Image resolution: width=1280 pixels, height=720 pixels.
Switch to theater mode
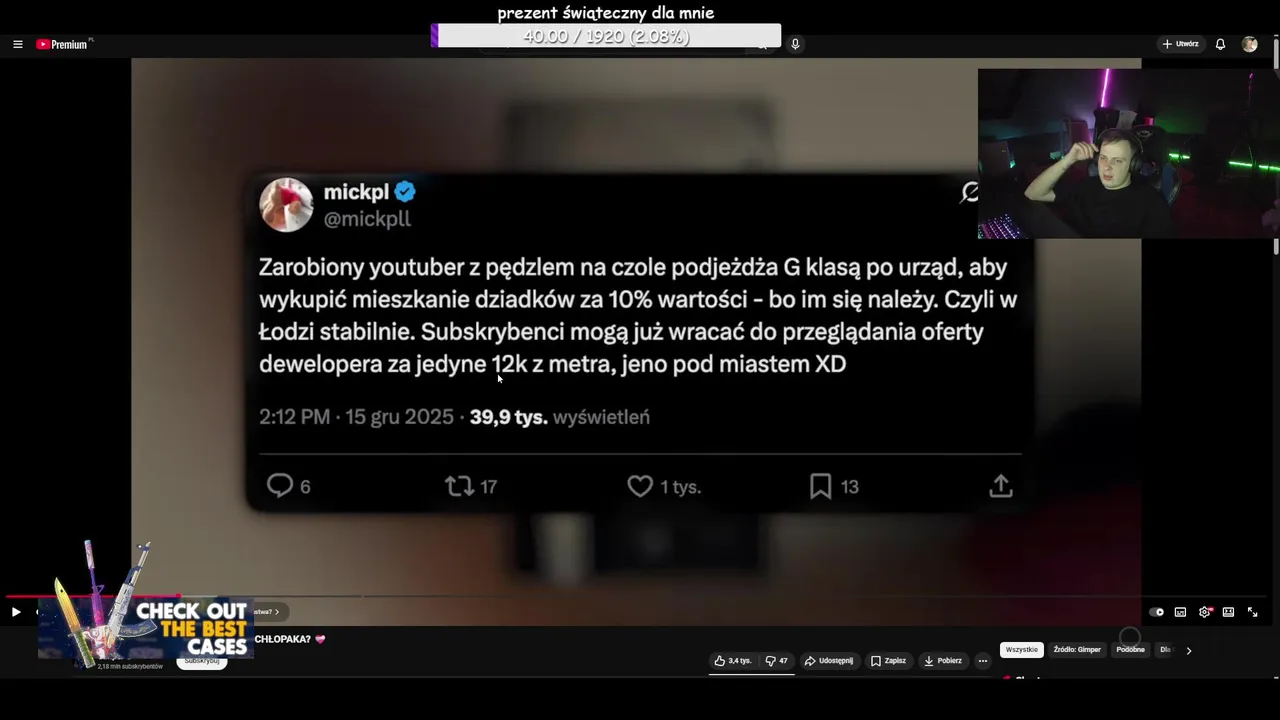[1228, 612]
